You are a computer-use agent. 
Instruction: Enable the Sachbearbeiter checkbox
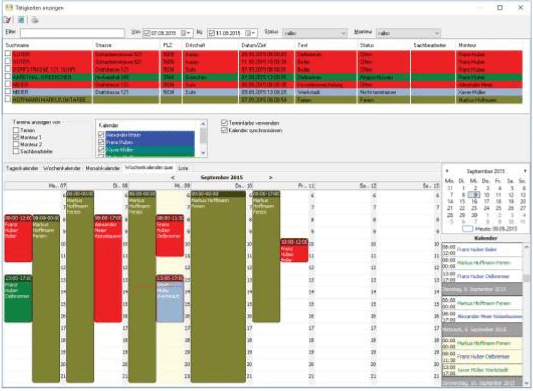pos(16,152)
